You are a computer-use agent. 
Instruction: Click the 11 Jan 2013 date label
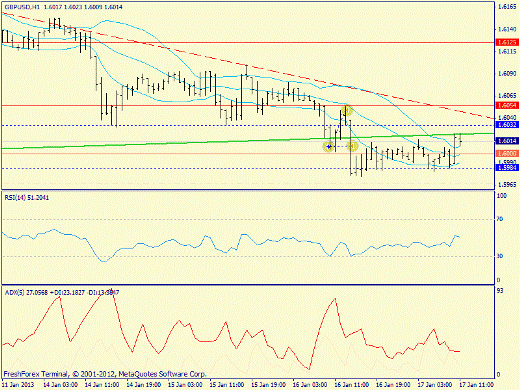pos(18,385)
